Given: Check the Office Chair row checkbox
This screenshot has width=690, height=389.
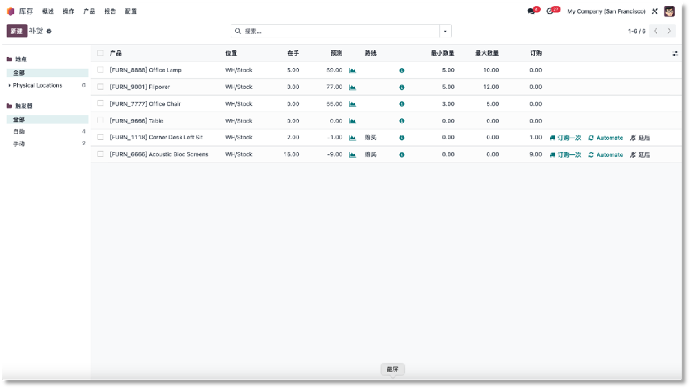Looking at the screenshot, I should click(100, 103).
